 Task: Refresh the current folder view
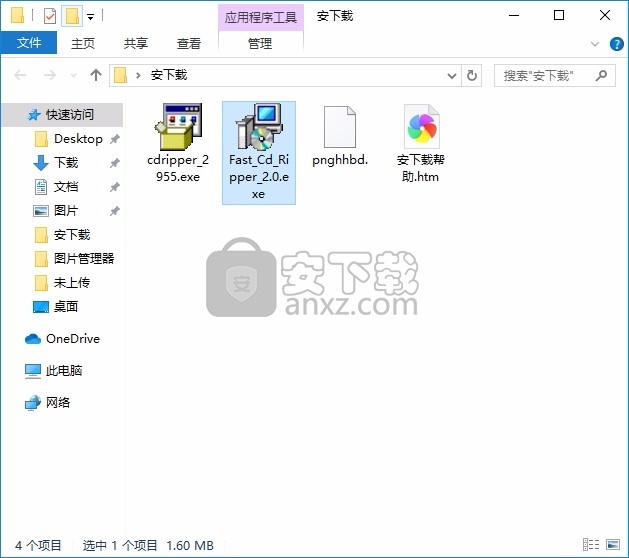[472, 75]
